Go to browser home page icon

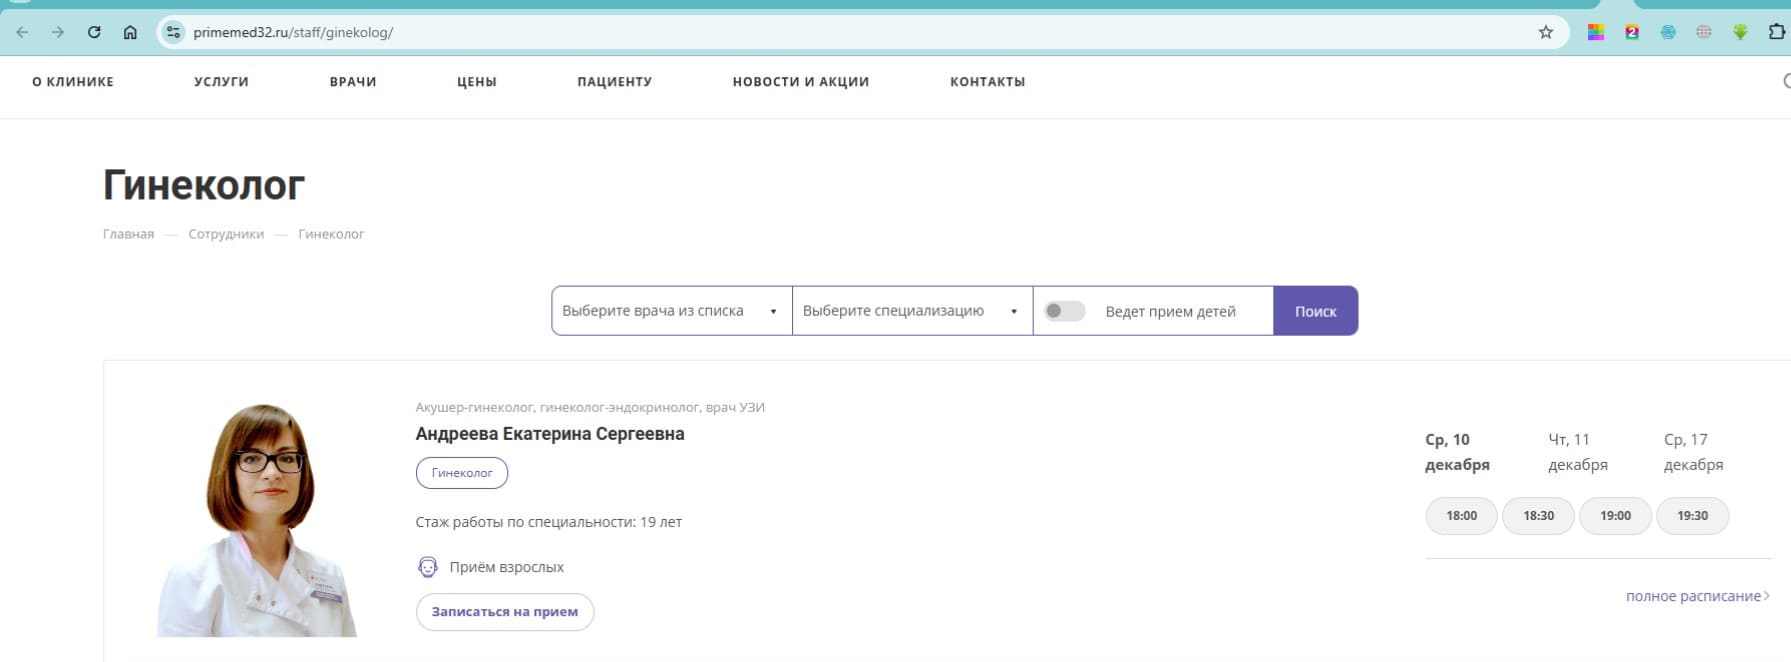click(x=130, y=32)
